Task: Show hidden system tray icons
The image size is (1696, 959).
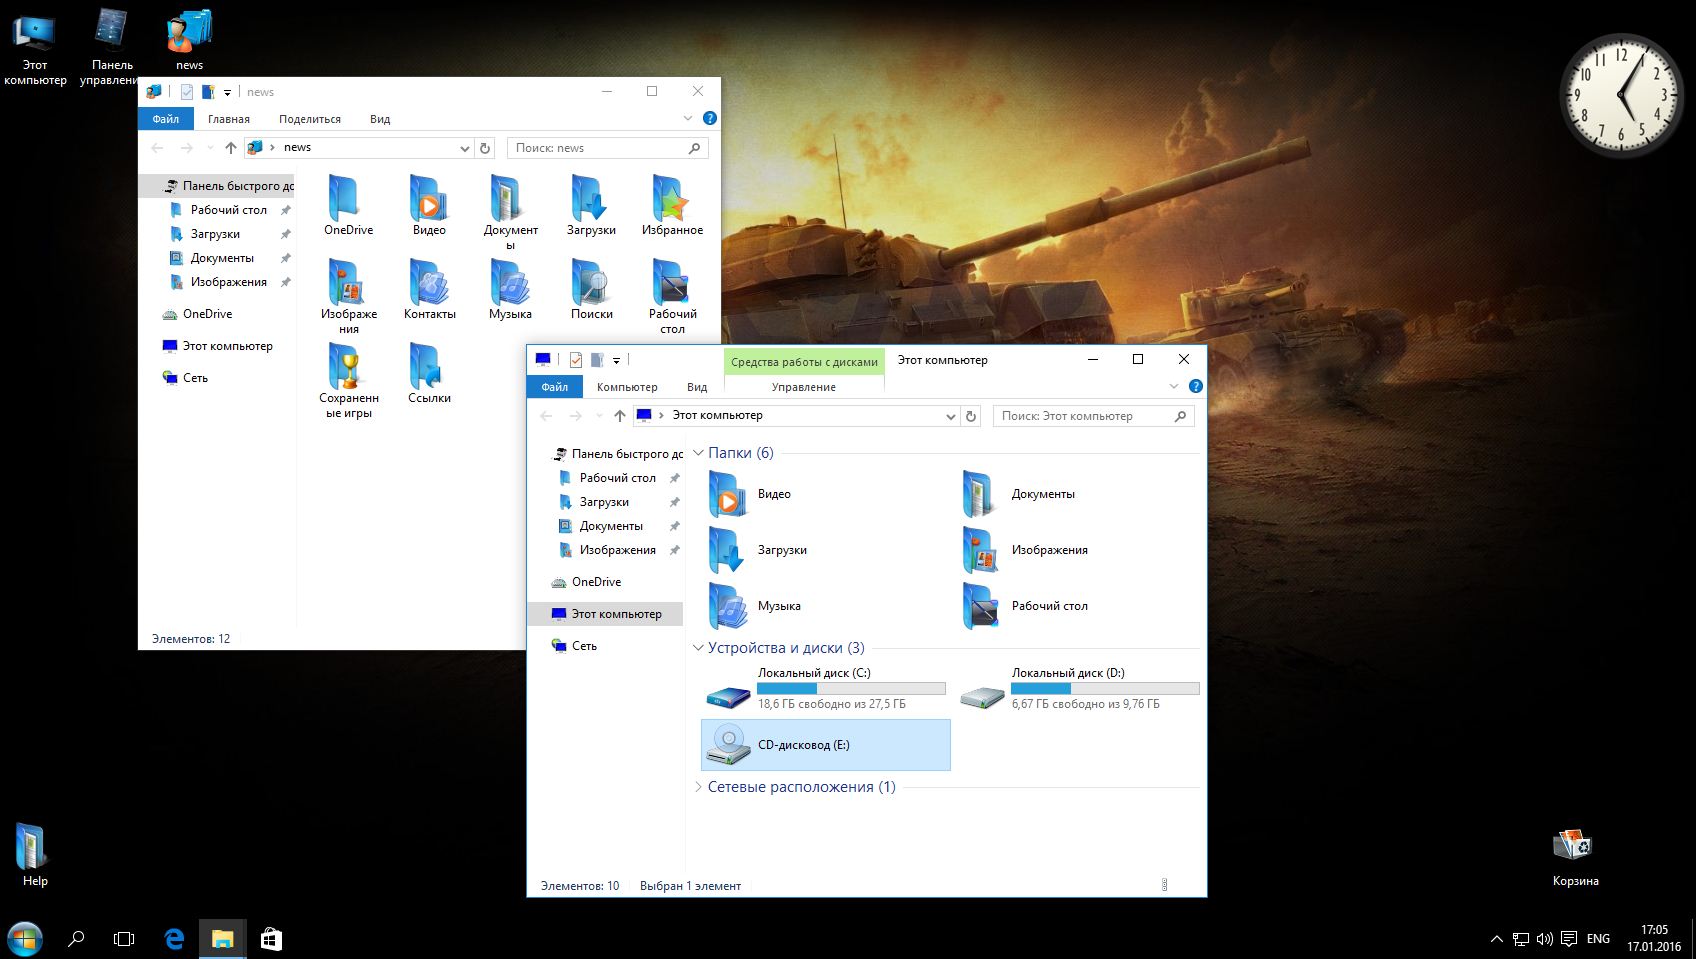Action: pos(1496,939)
